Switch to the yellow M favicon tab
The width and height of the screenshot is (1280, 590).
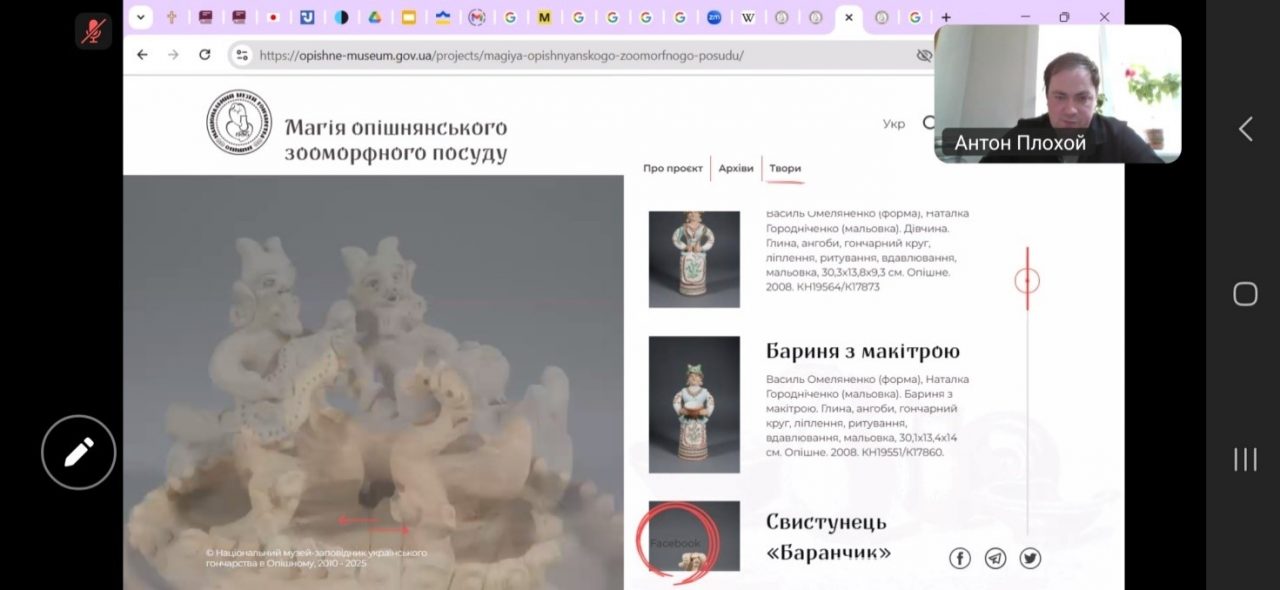point(544,17)
